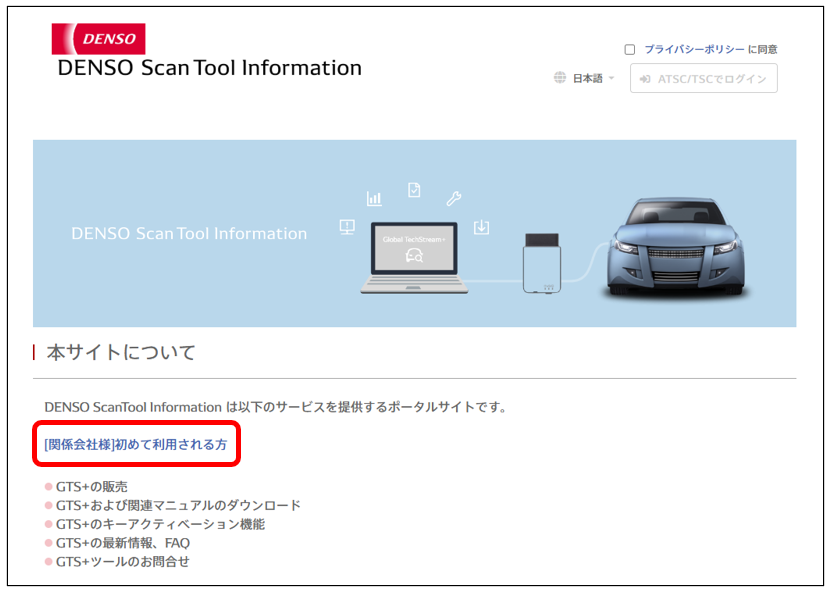Click the download icon in the banner
Image resolution: width=834 pixels, height=592 pixels.
tap(481, 227)
